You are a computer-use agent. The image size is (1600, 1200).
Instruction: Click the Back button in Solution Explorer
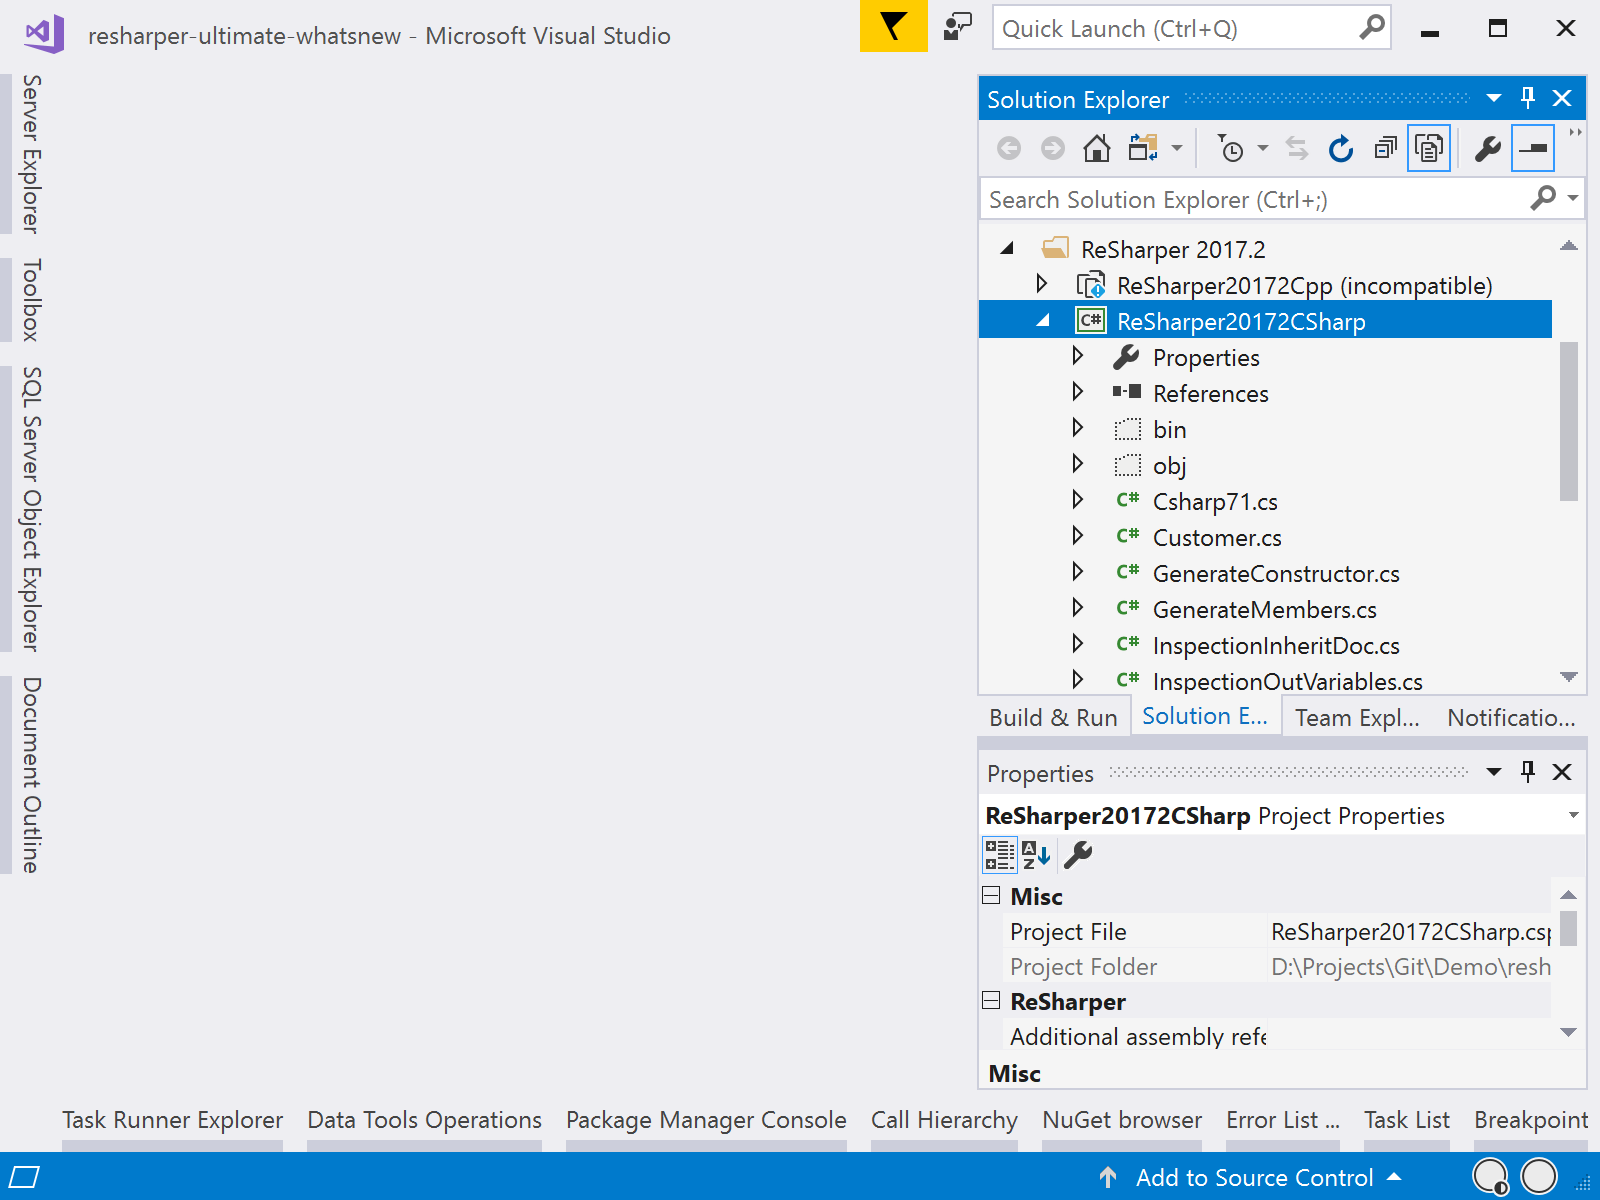point(1009,149)
